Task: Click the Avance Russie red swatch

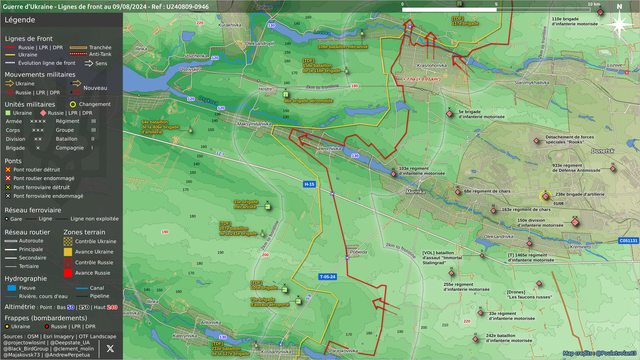Action: (68, 273)
